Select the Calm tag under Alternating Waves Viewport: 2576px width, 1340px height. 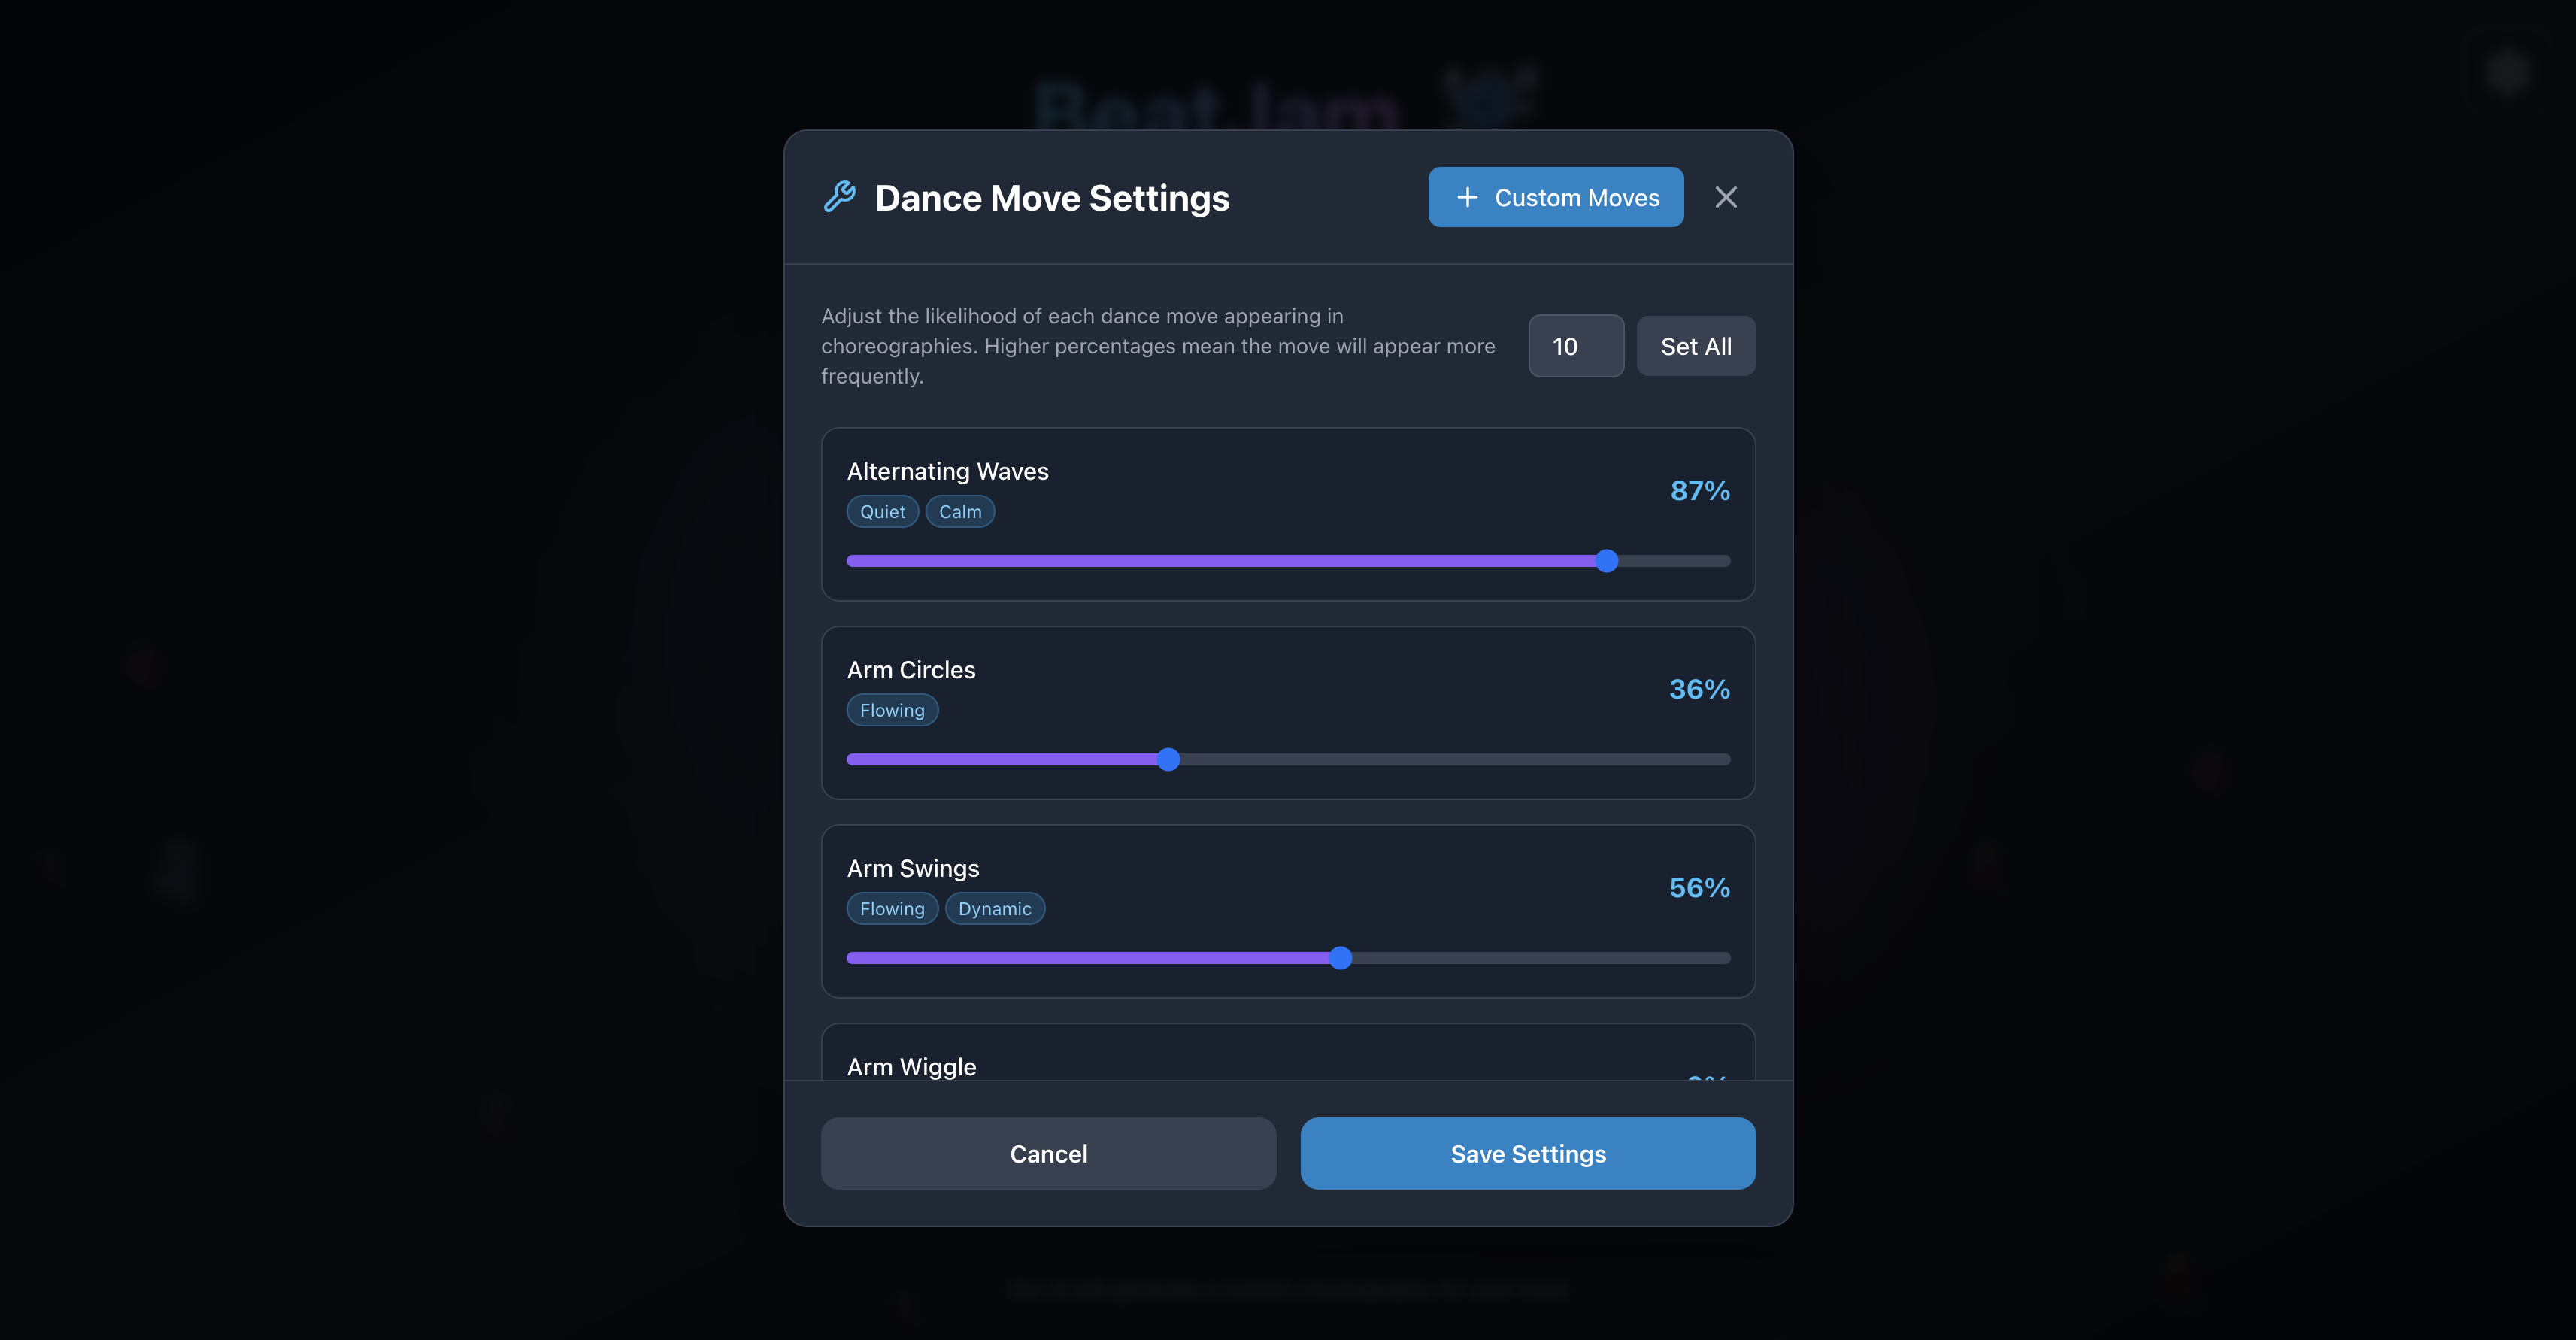pyautogui.click(x=960, y=511)
